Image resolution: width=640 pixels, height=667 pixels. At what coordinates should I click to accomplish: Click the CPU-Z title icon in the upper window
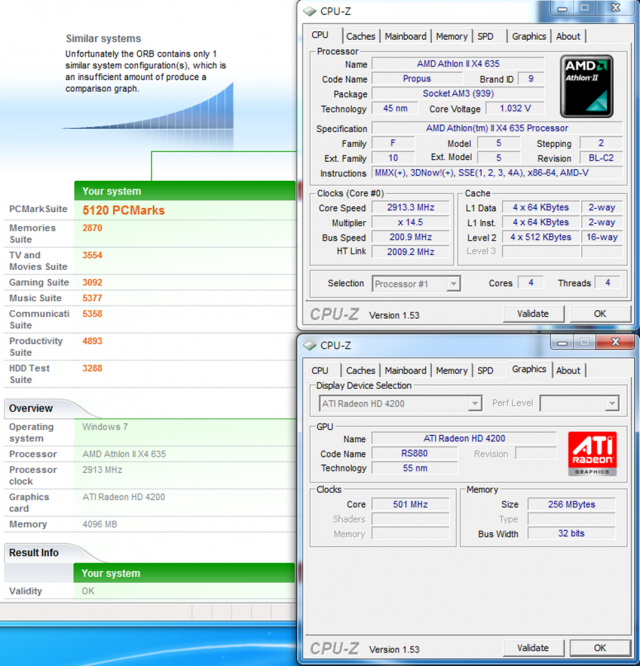tap(310, 11)
